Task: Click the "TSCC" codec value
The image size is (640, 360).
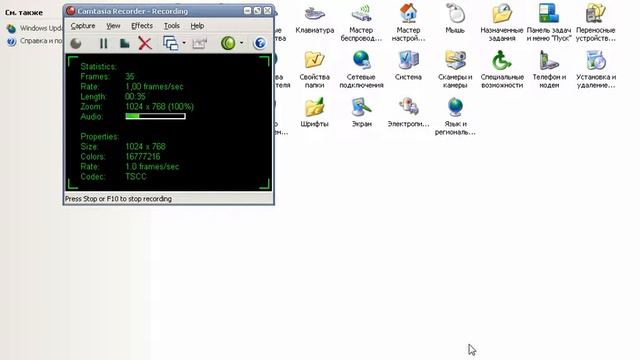Action: coord(136,177)
